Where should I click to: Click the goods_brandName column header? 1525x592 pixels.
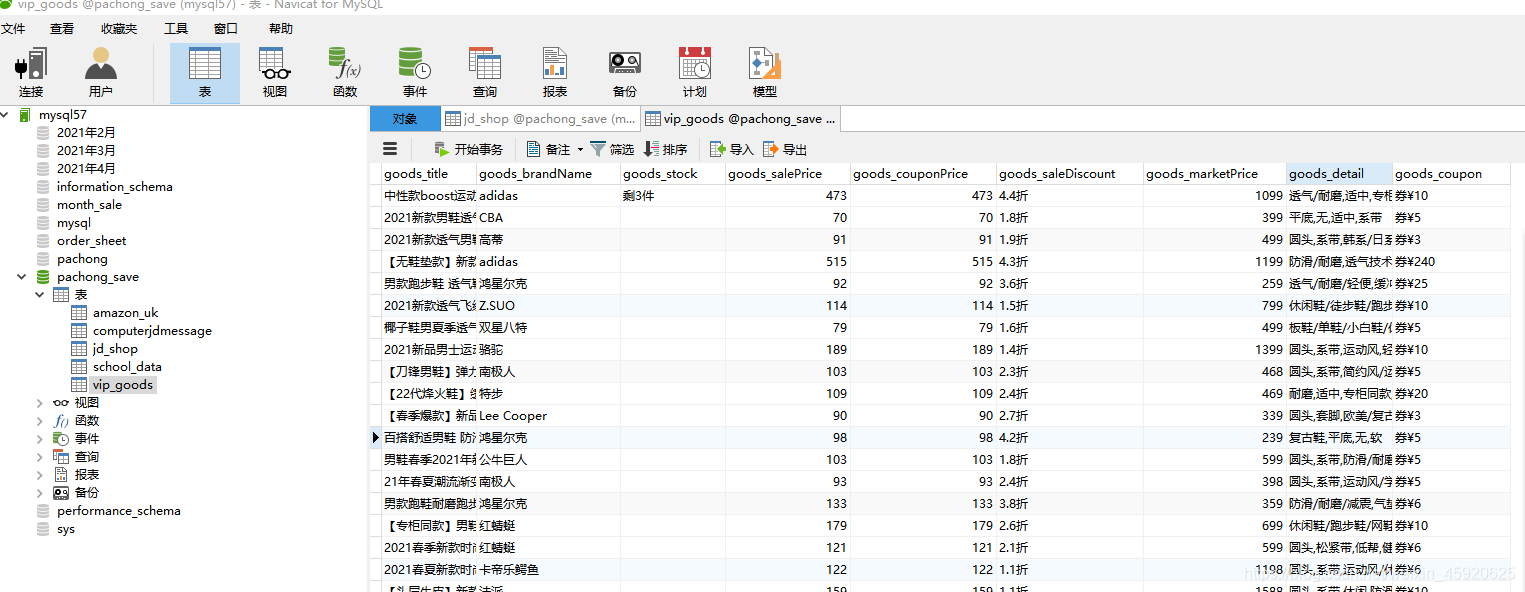[548, 174]
